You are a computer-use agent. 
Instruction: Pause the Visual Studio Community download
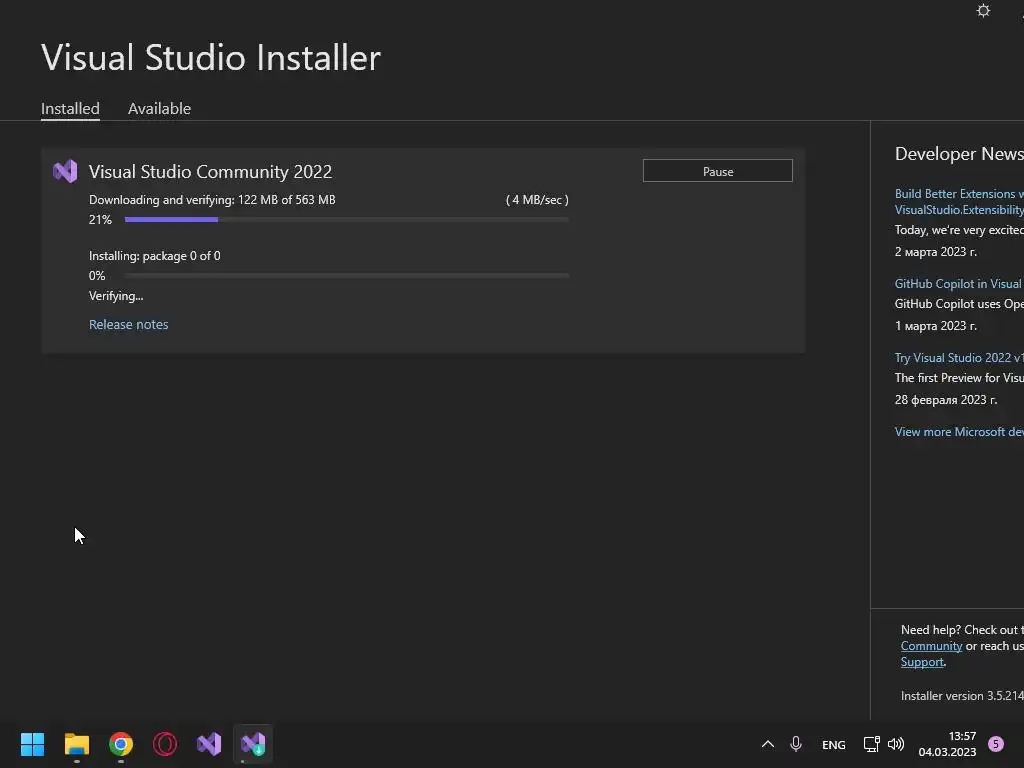tap(718, 171)
